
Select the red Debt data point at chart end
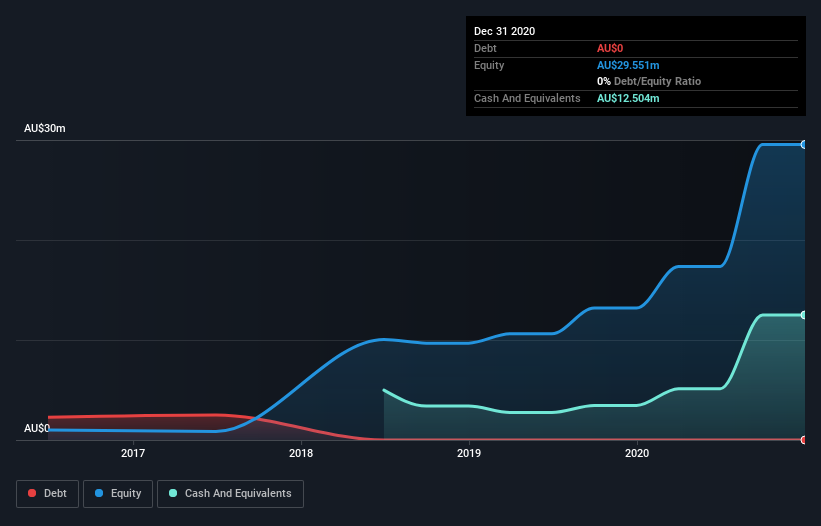[804, 440]
